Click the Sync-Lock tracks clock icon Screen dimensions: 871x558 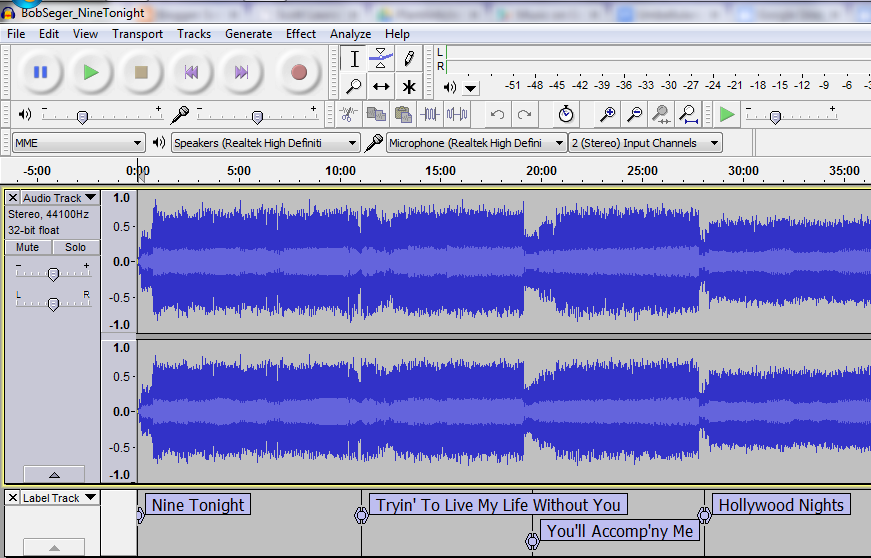click(x=565, y=114)
